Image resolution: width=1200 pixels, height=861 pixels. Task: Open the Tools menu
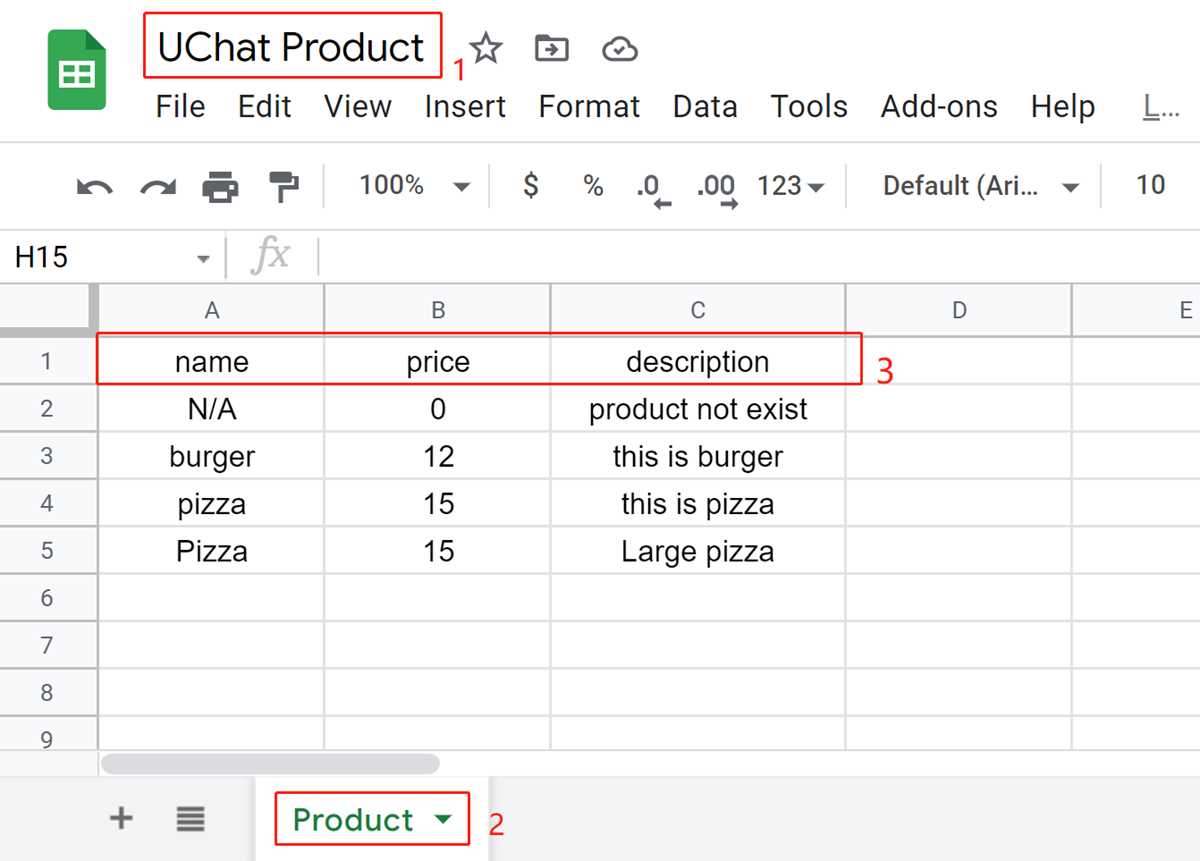click(809, 107)
